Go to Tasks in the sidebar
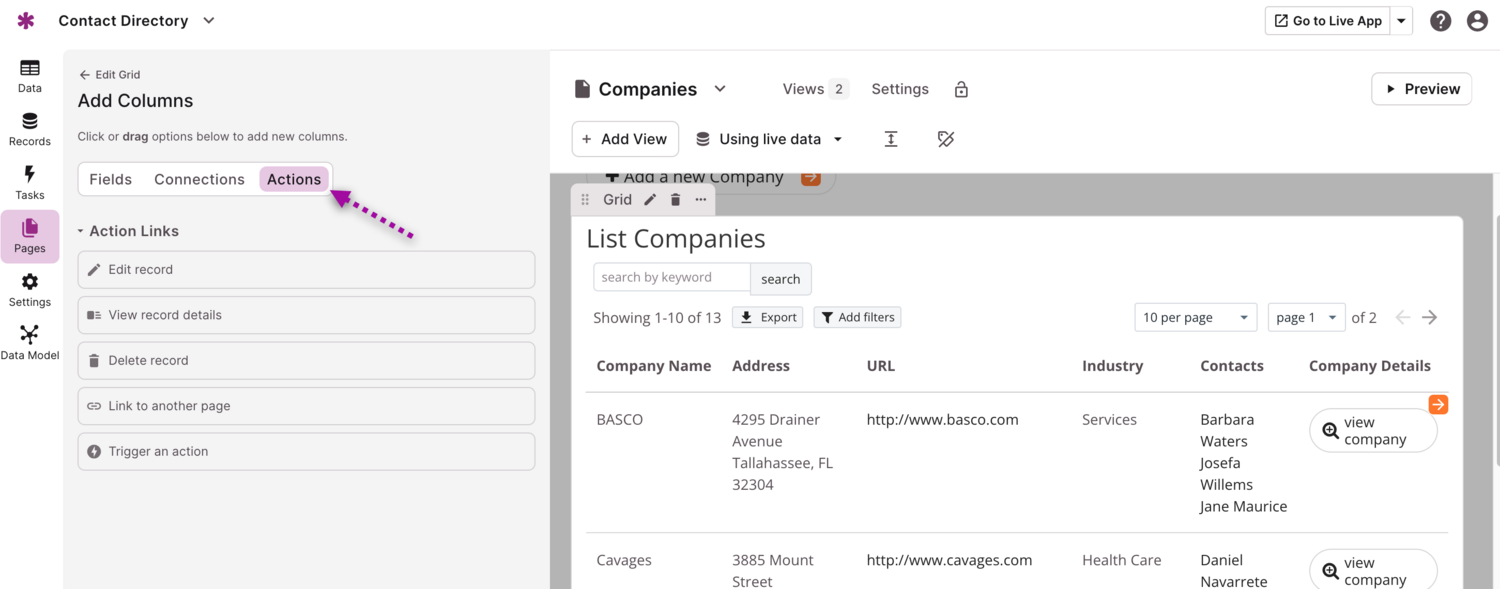 pyautogui.click(x=30, y=183)
